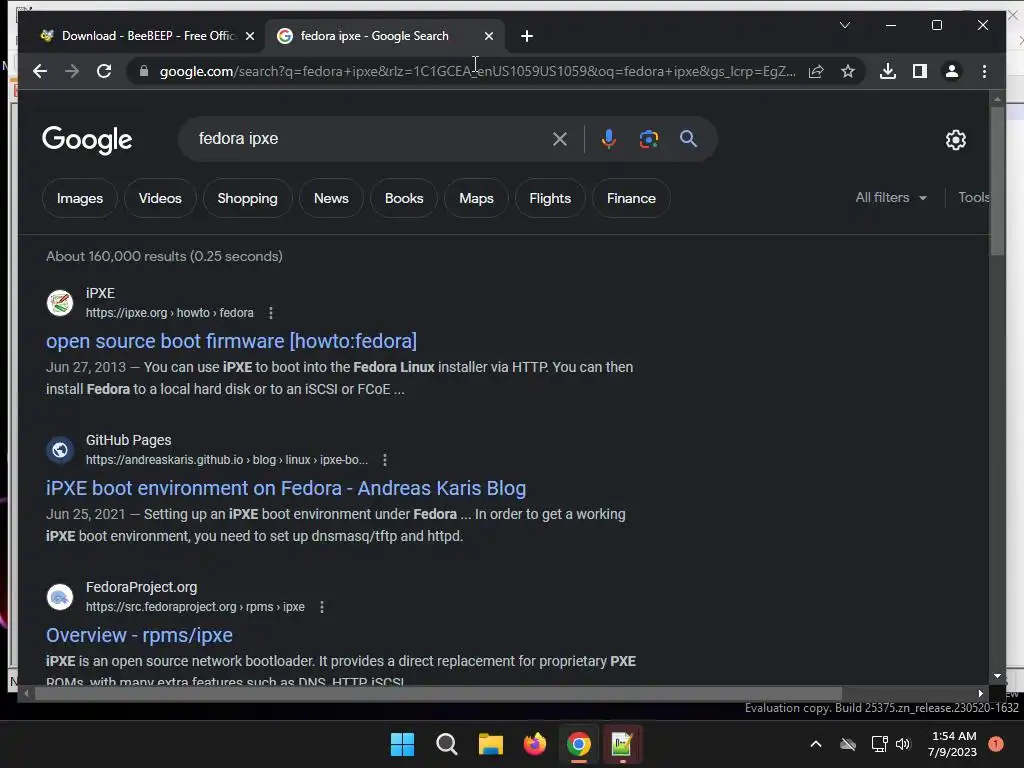Open network icon in system tray
The height and width of the screenshot is (768, 1024).
879,744
